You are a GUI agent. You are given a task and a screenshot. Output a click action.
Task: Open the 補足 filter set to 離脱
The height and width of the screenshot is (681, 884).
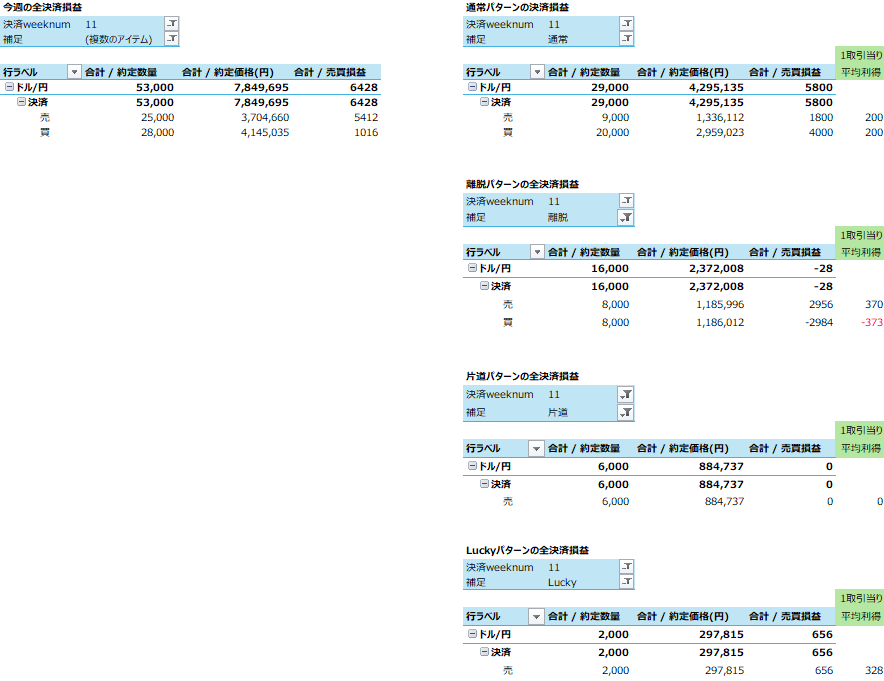(x=626, y=216)
